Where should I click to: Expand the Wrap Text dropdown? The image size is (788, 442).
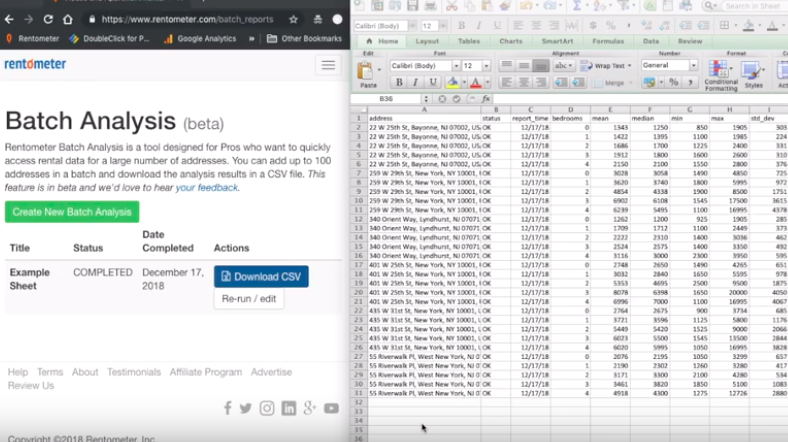(x=629, y=66)
